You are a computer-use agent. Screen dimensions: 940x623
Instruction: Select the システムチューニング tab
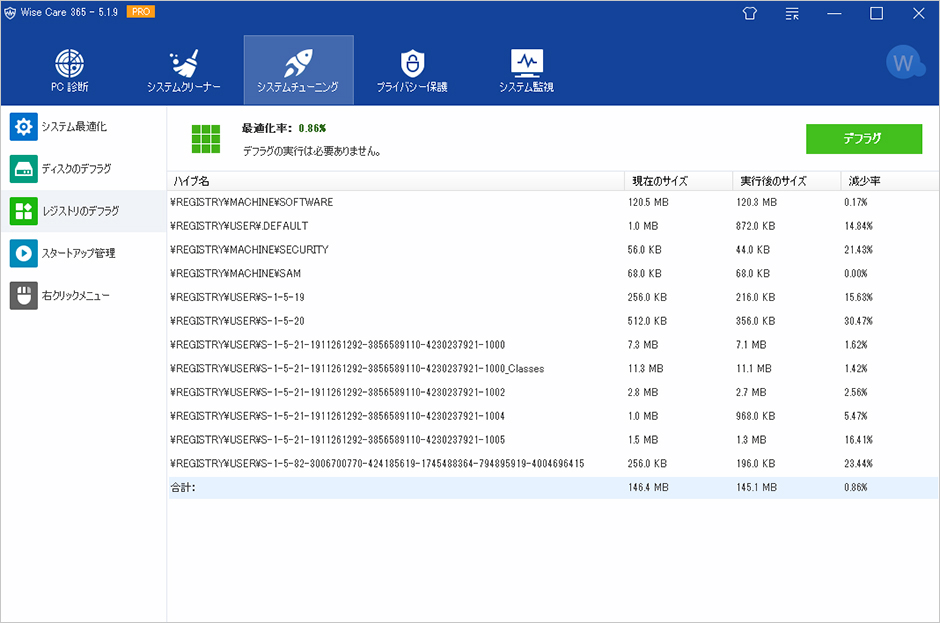[299, 70]
